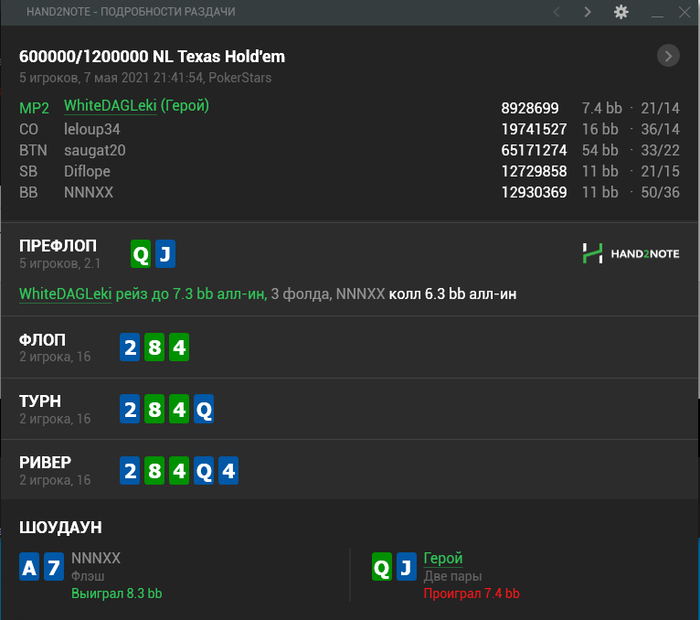Click the ШОУДАУН heading

point(60,527)
